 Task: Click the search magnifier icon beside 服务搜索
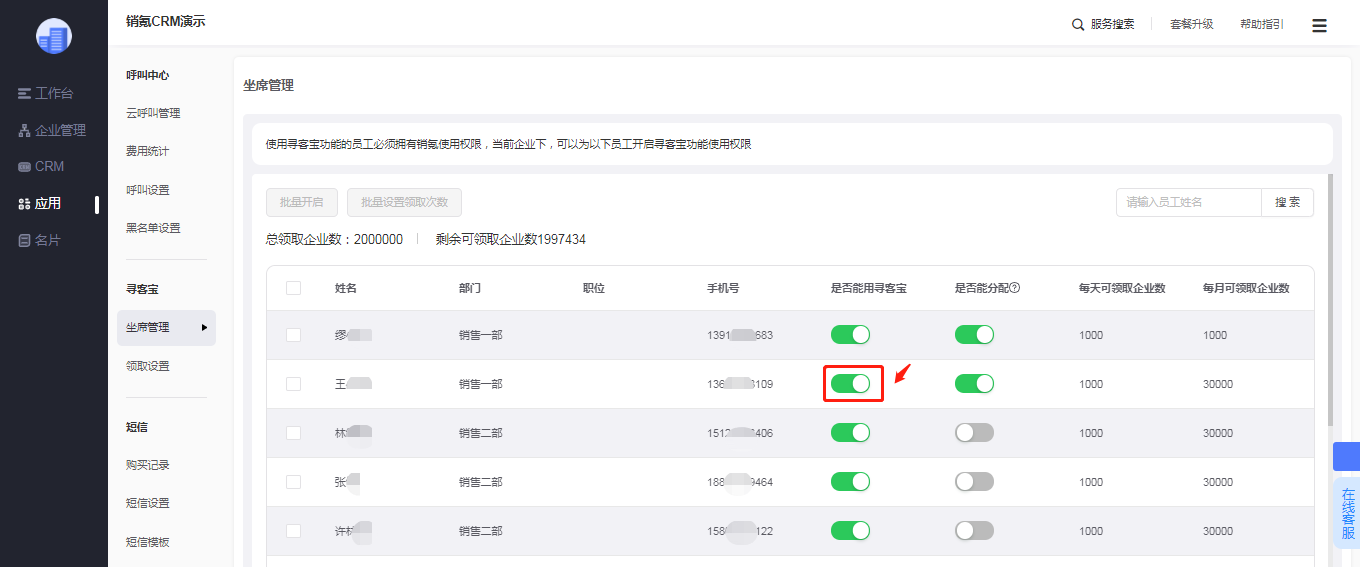tap(1078, 24)
